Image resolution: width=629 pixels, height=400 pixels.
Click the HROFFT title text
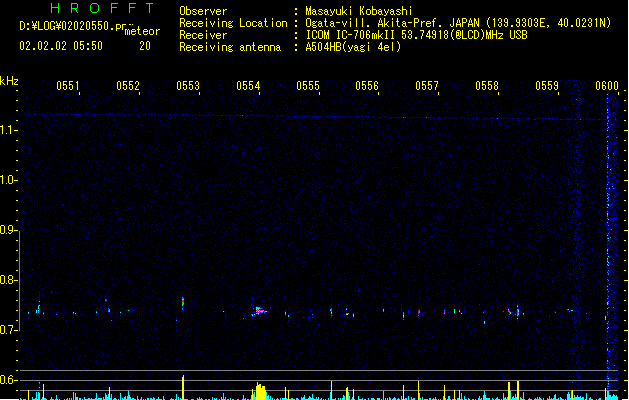pos(102,8)
